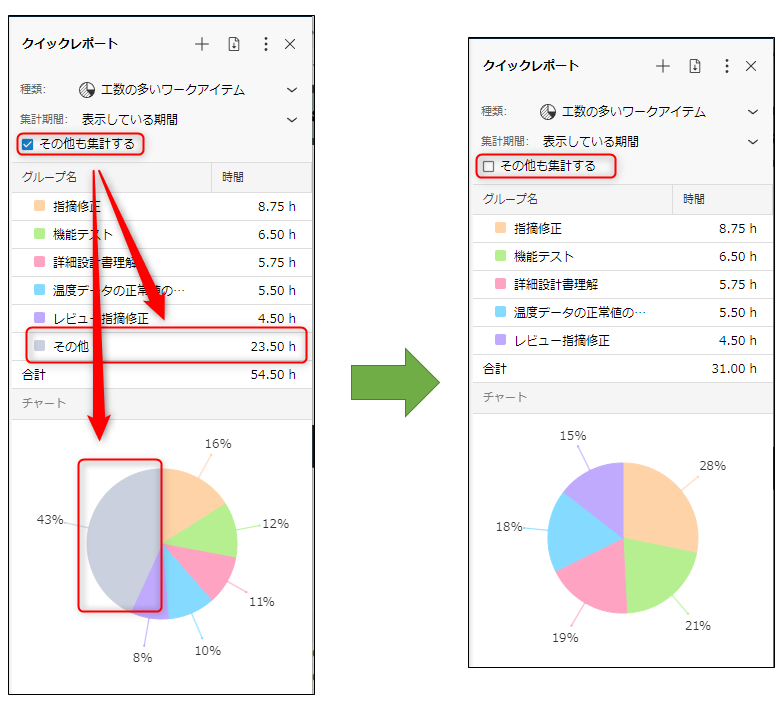Screen dimensions: 782x702
Task: Select the その他 row showing 23.50 h
Action: [160, 347]
